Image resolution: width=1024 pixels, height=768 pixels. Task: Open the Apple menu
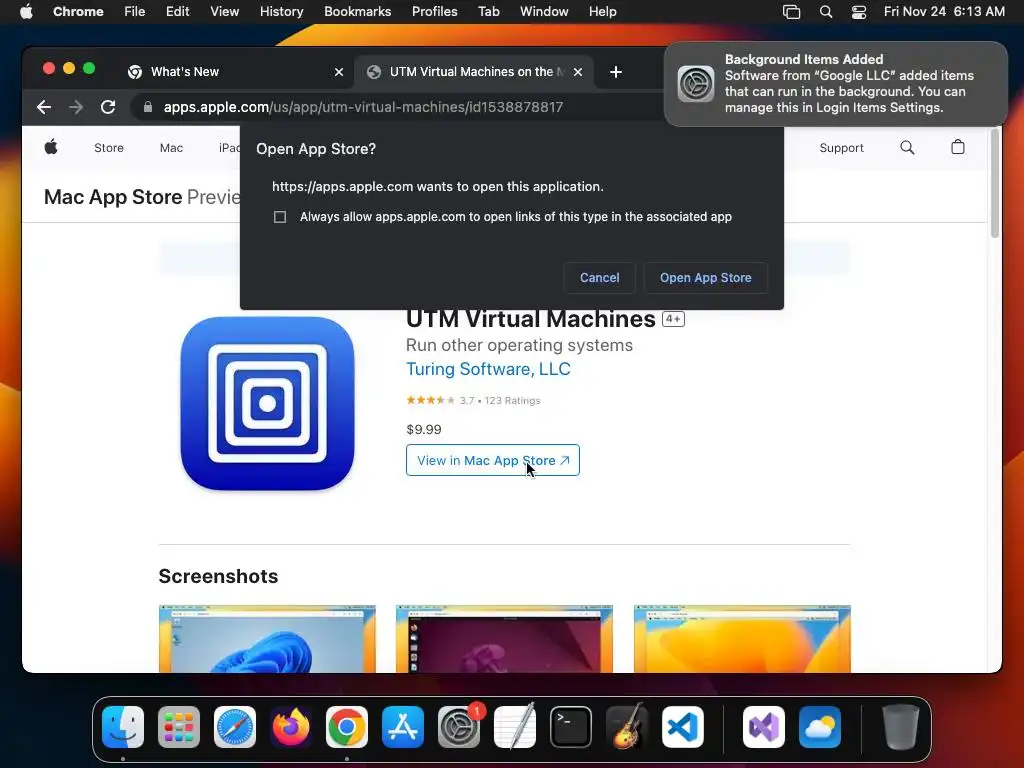click(26, 12)
